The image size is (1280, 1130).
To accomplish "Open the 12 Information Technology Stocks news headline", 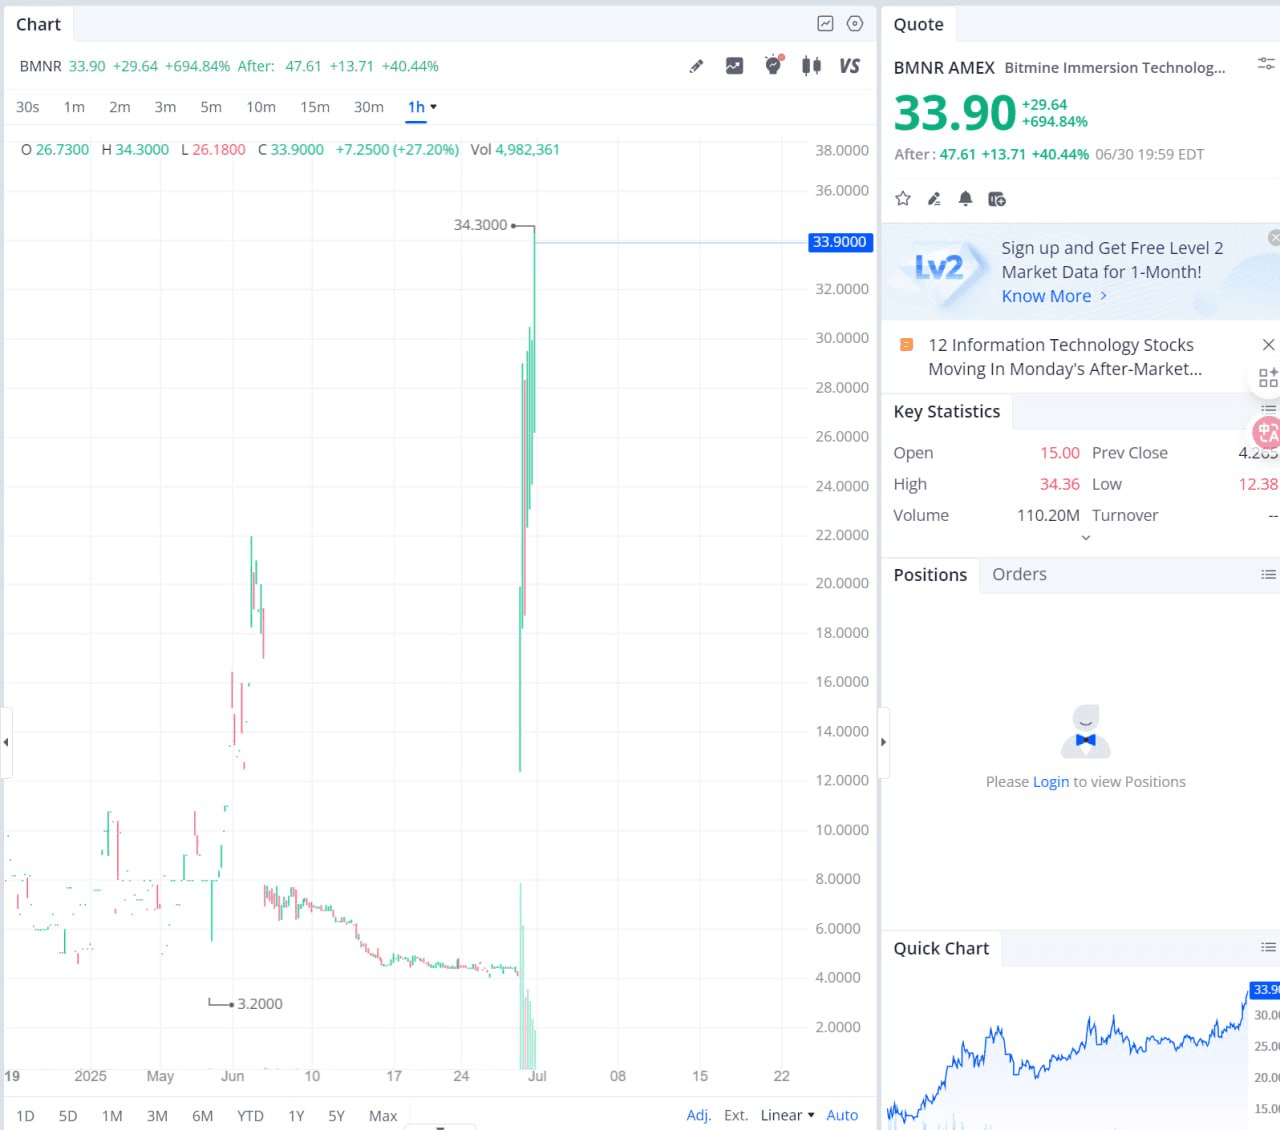I will [1064, 357].
